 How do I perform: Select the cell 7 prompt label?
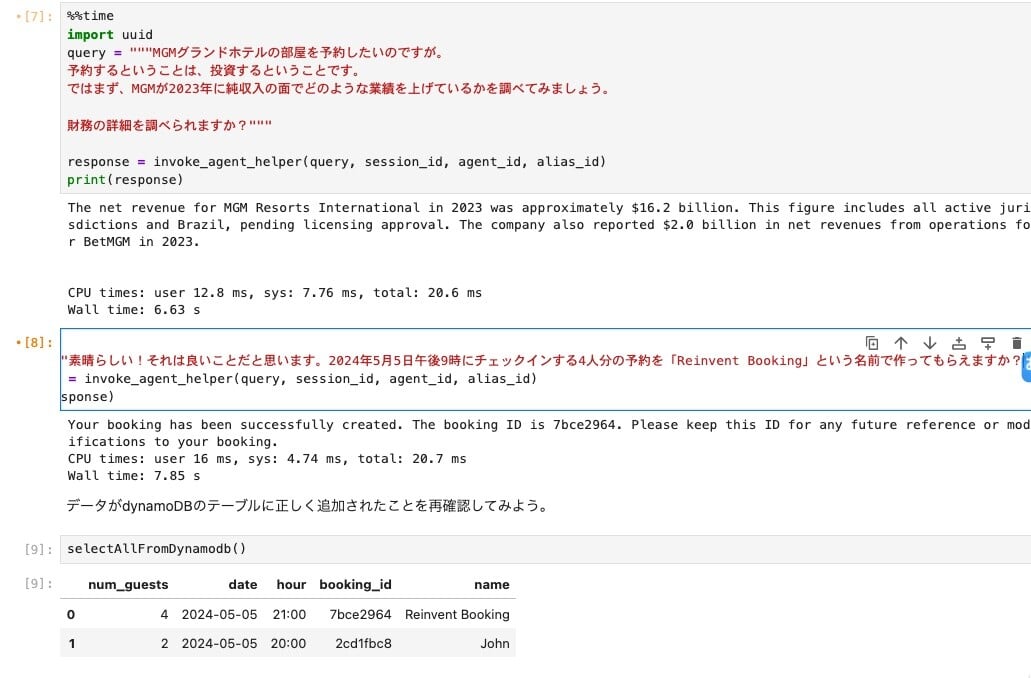[37, 16]
